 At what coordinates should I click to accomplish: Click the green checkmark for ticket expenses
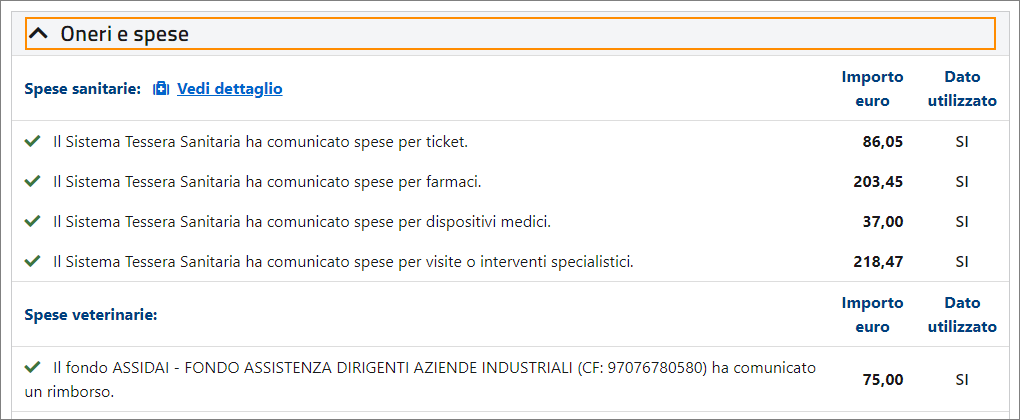coord(33,142)
